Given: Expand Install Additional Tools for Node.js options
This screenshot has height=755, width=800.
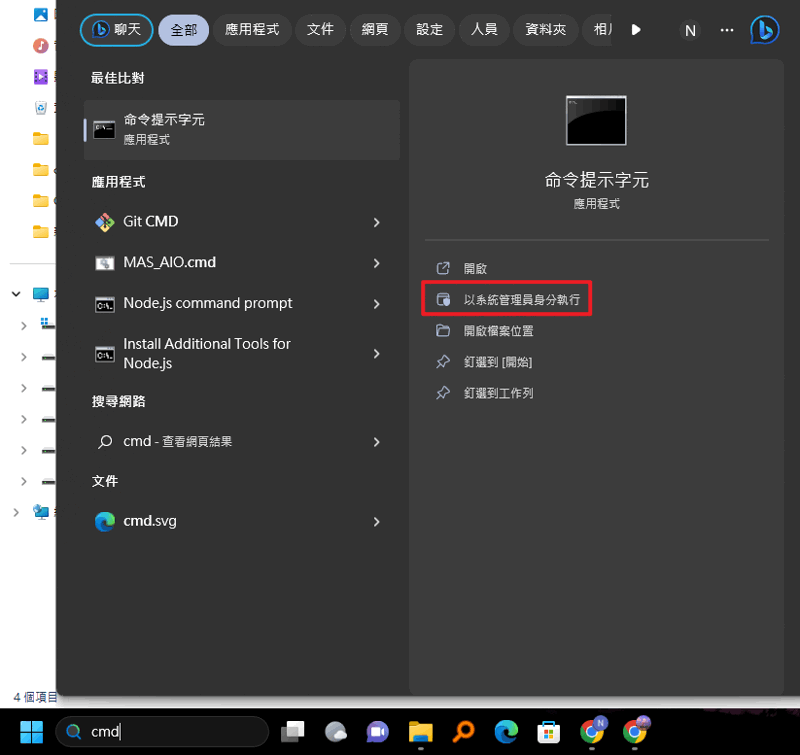Looking at the screenshot, I should [x=377, y=354].
